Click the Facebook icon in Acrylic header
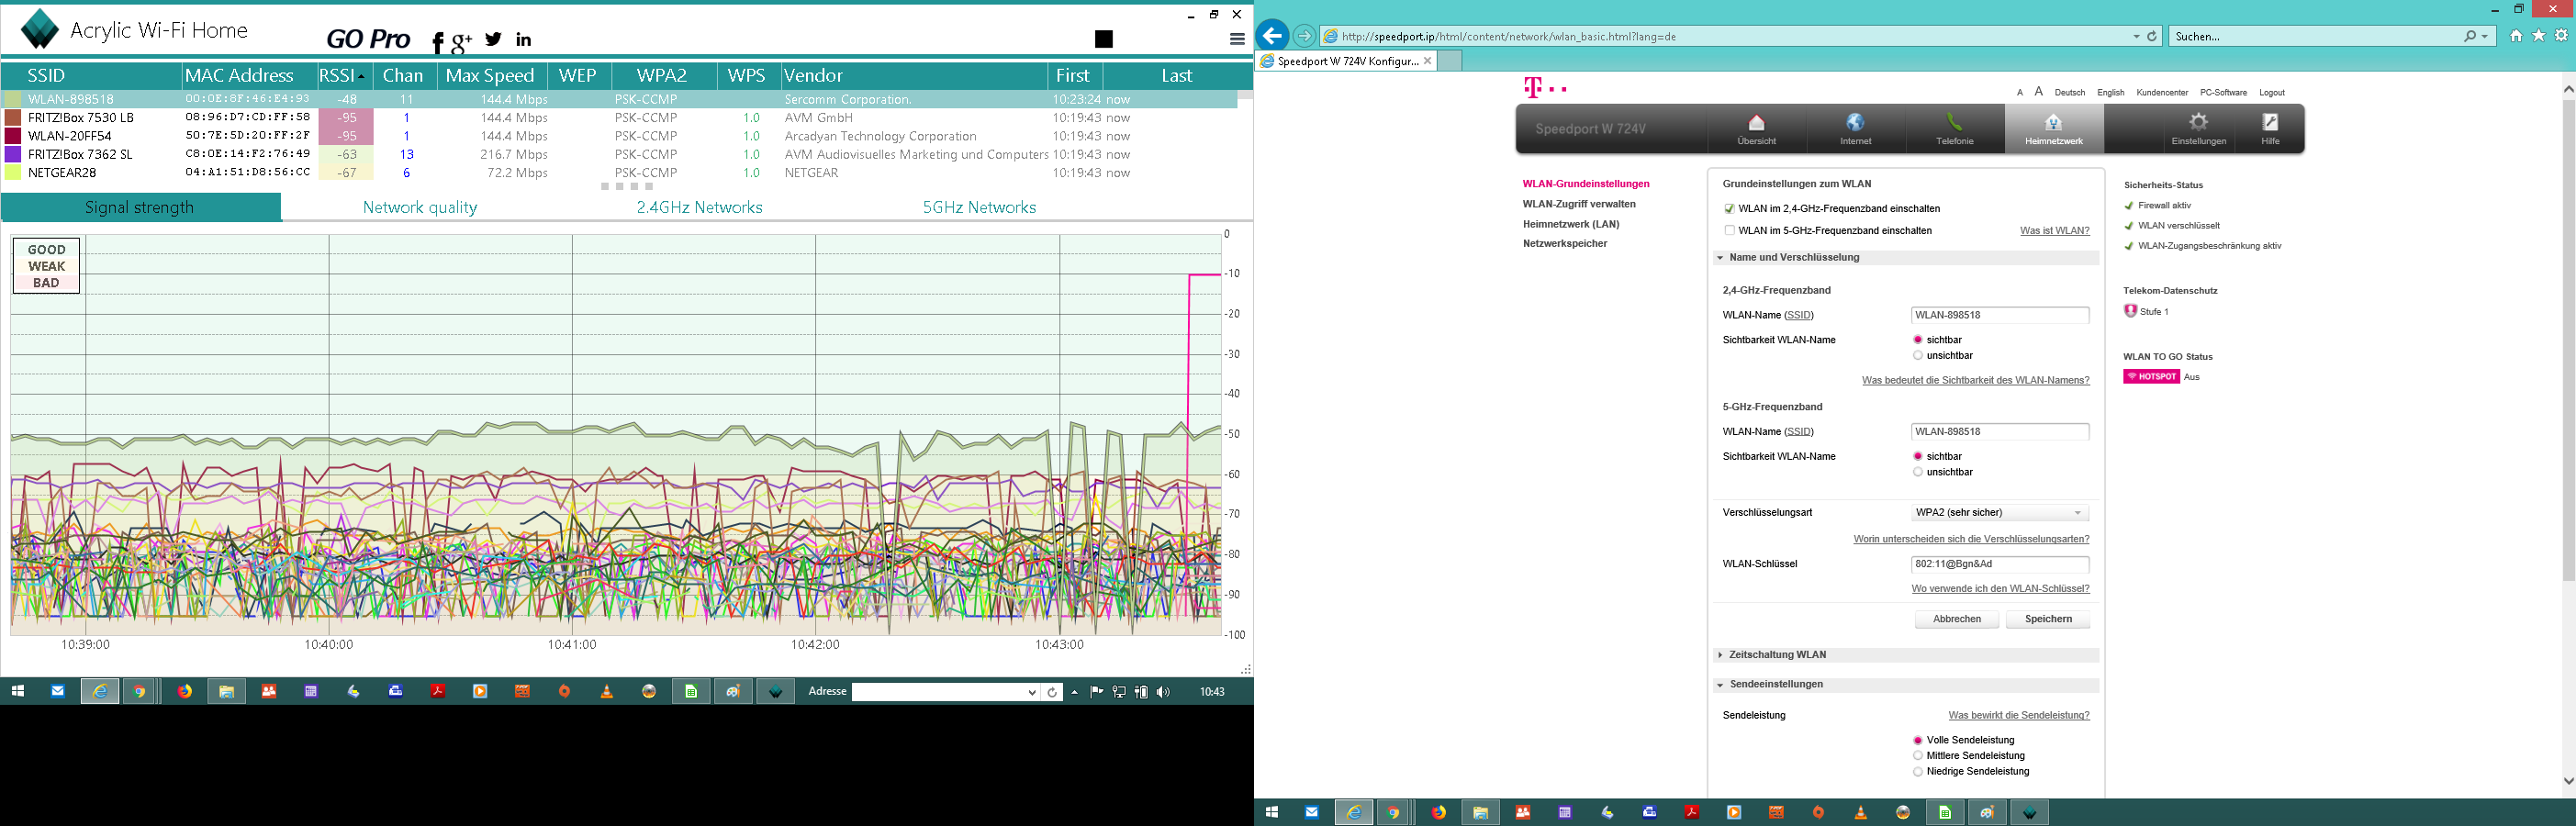 click(438, 41)
